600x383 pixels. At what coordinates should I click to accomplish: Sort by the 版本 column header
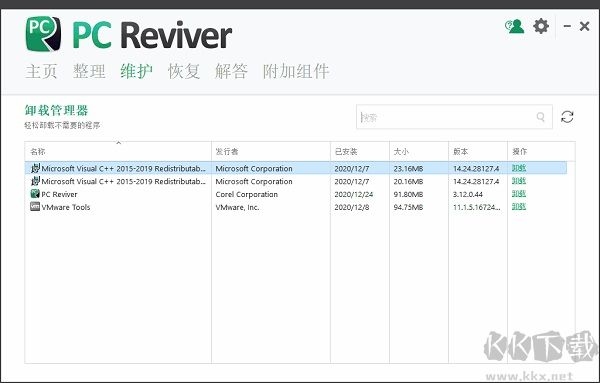tap(478, 152)
